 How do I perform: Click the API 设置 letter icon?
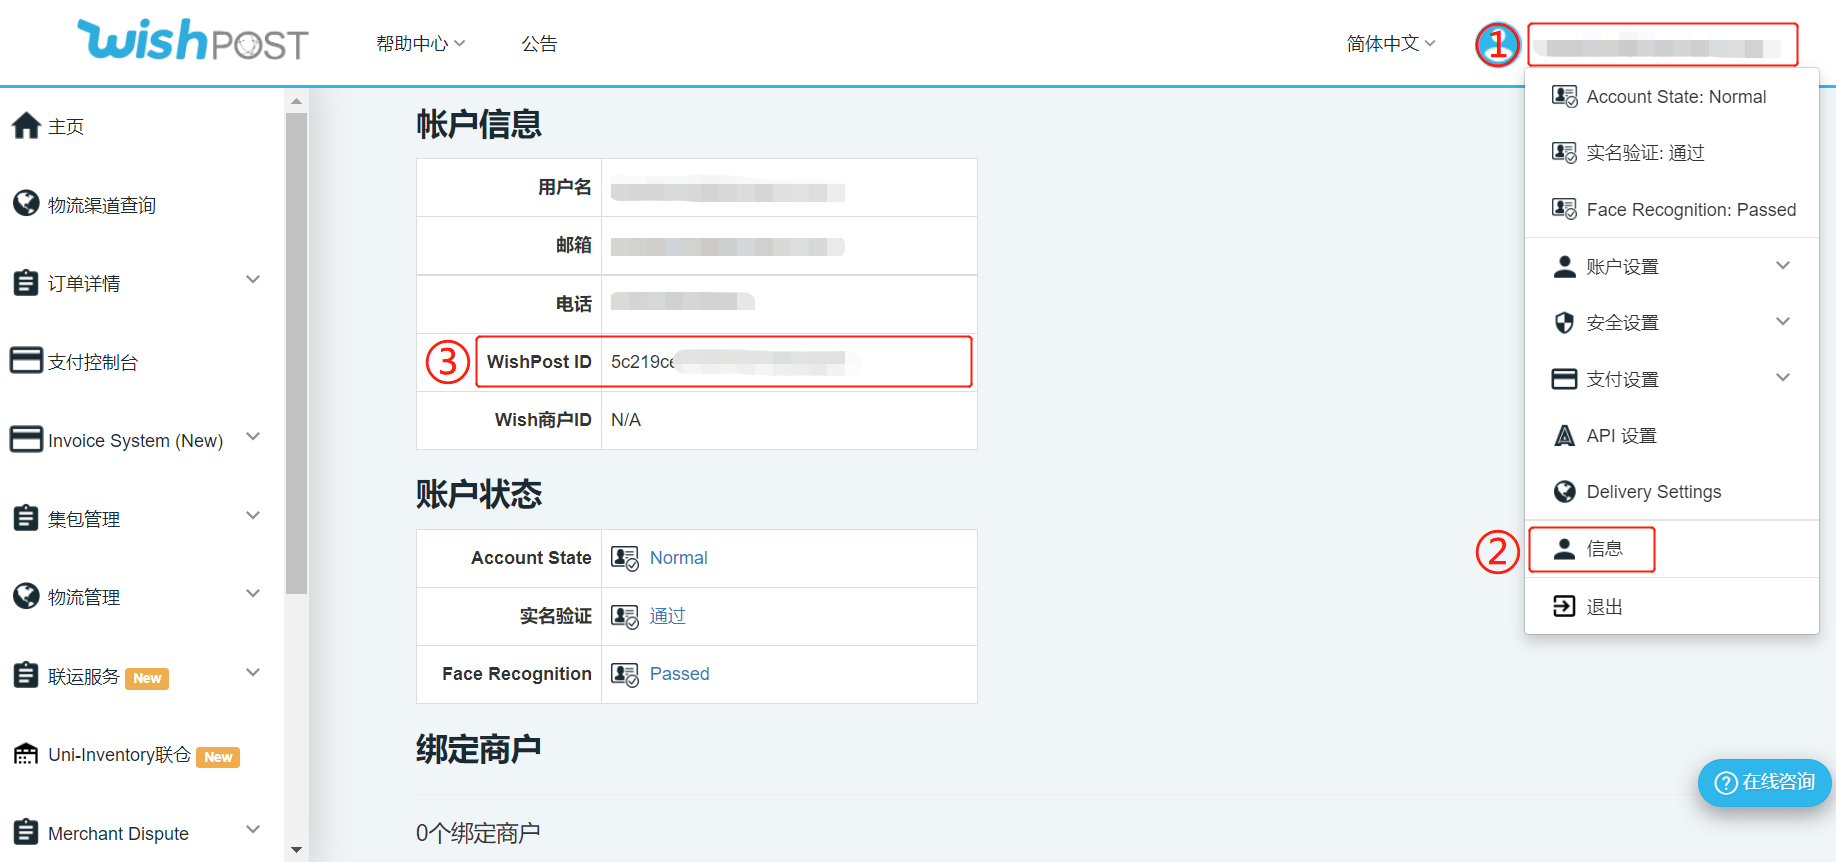[1564, 435]
